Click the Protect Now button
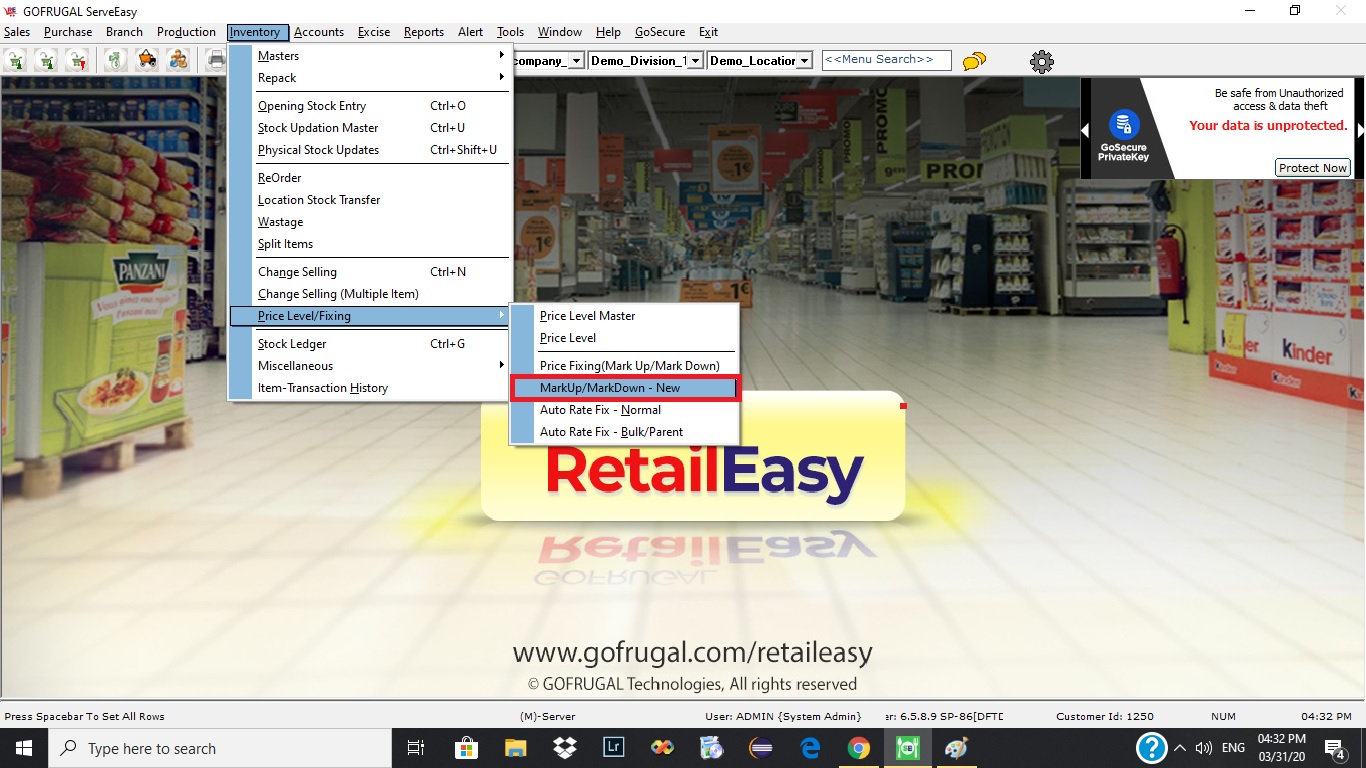Screen dimensions: 1366x768 1313,168
